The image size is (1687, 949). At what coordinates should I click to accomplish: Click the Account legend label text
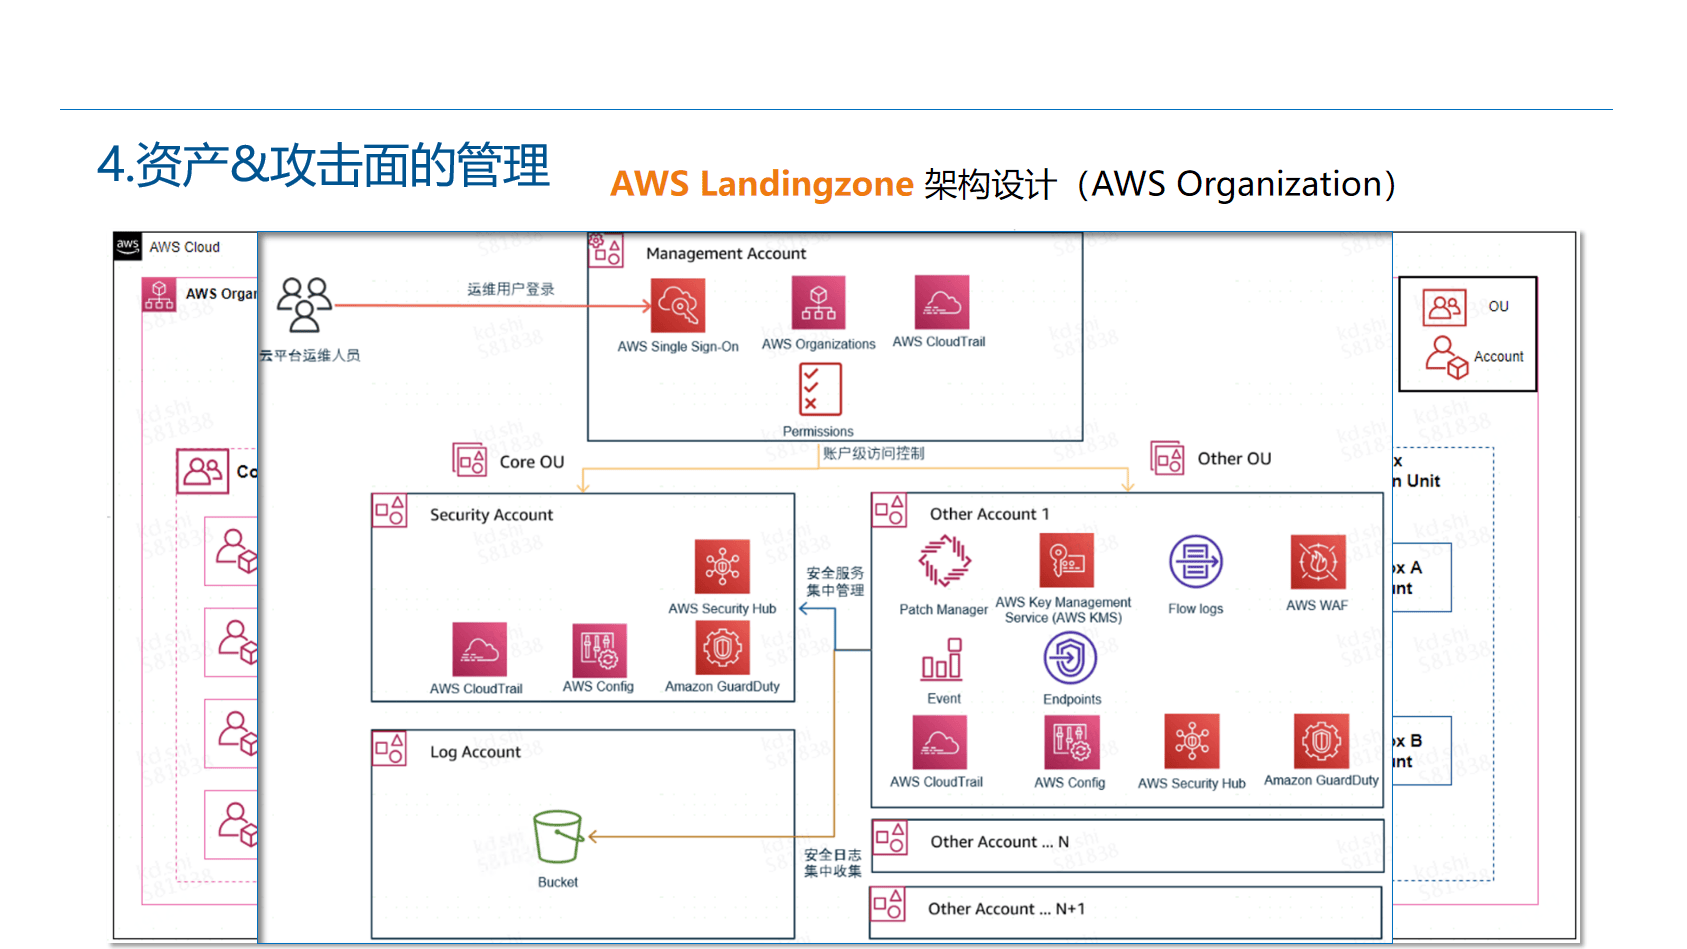pyautogui.click(x=1499, y=357)
